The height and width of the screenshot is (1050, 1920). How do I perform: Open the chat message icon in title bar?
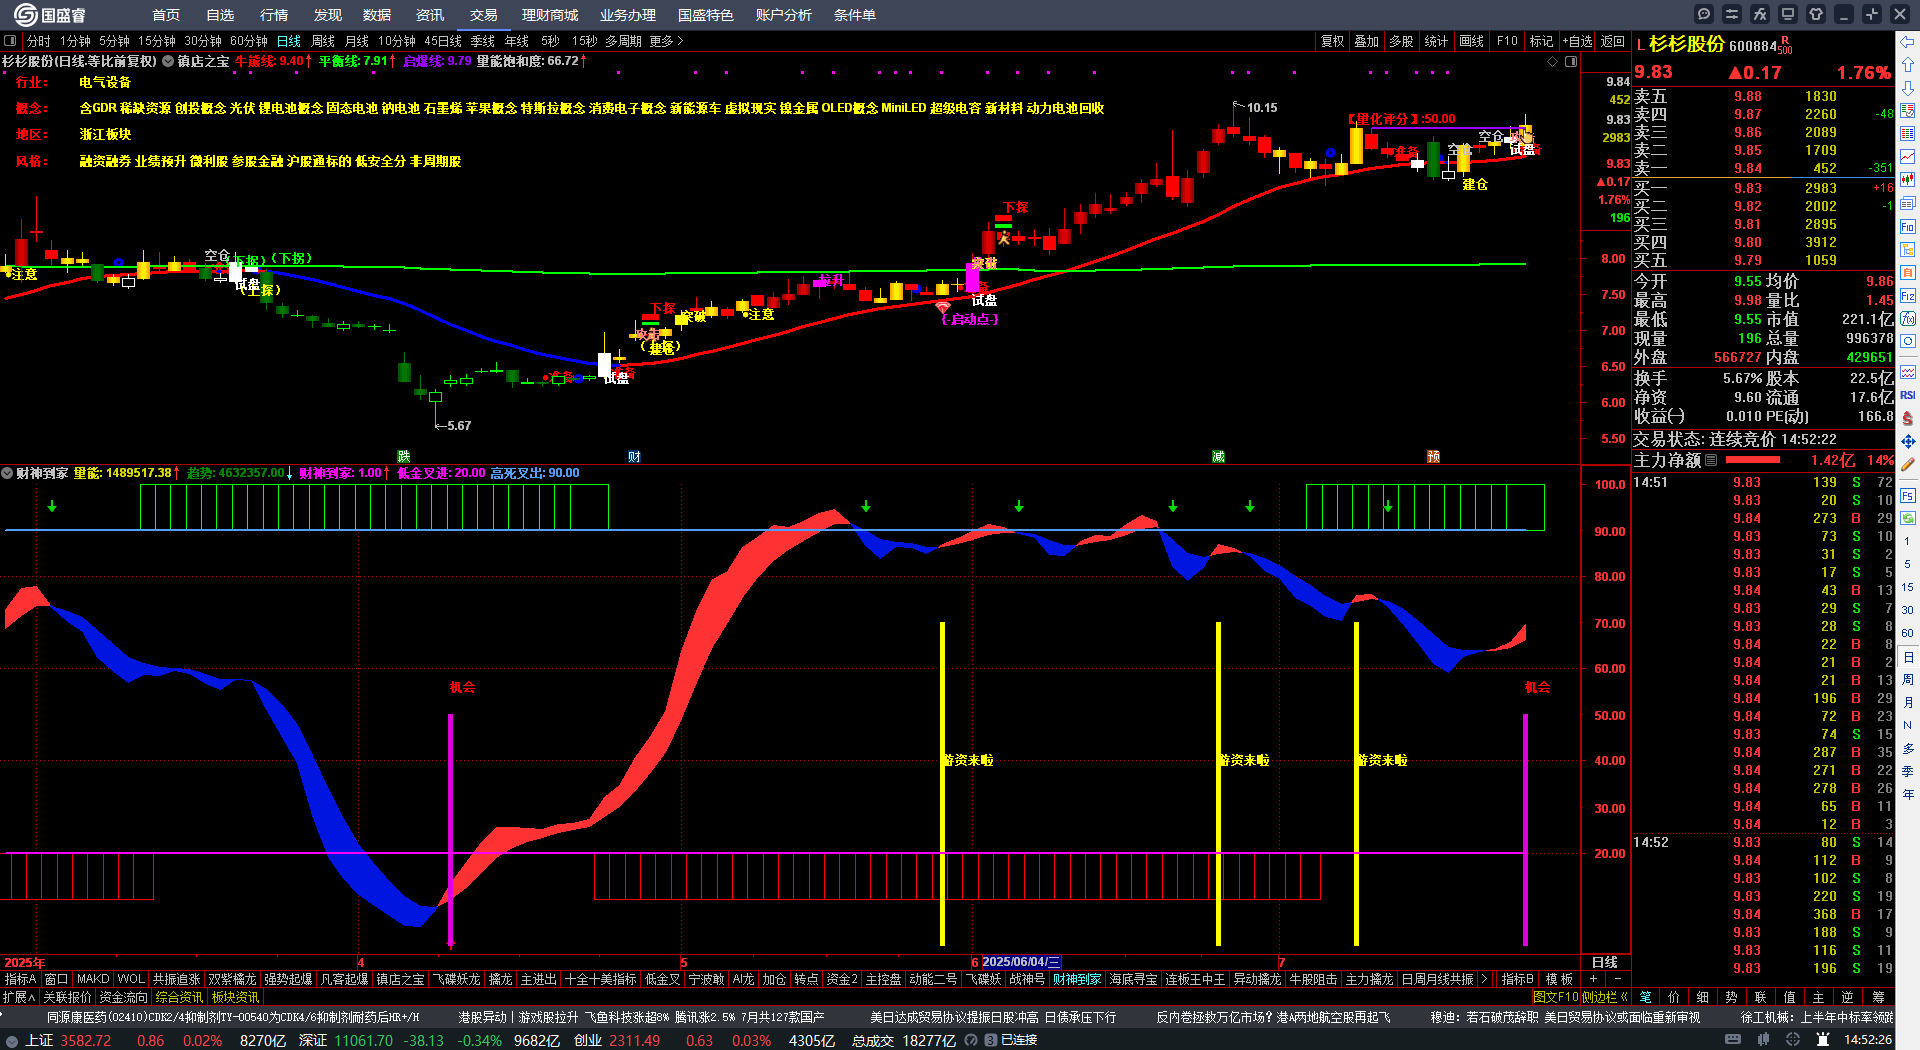coord(1704,14)
